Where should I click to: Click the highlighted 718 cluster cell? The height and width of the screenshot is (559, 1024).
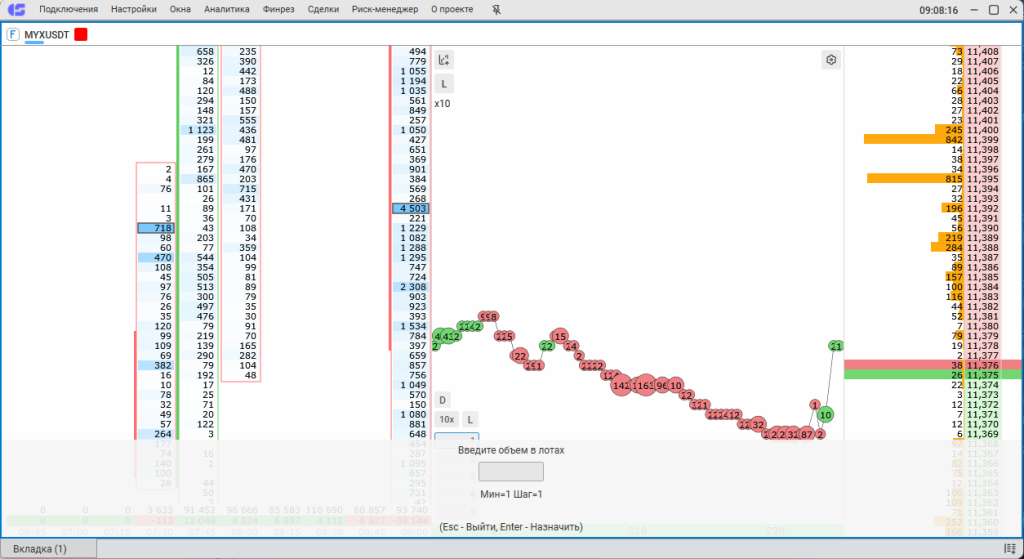[155, 228]
